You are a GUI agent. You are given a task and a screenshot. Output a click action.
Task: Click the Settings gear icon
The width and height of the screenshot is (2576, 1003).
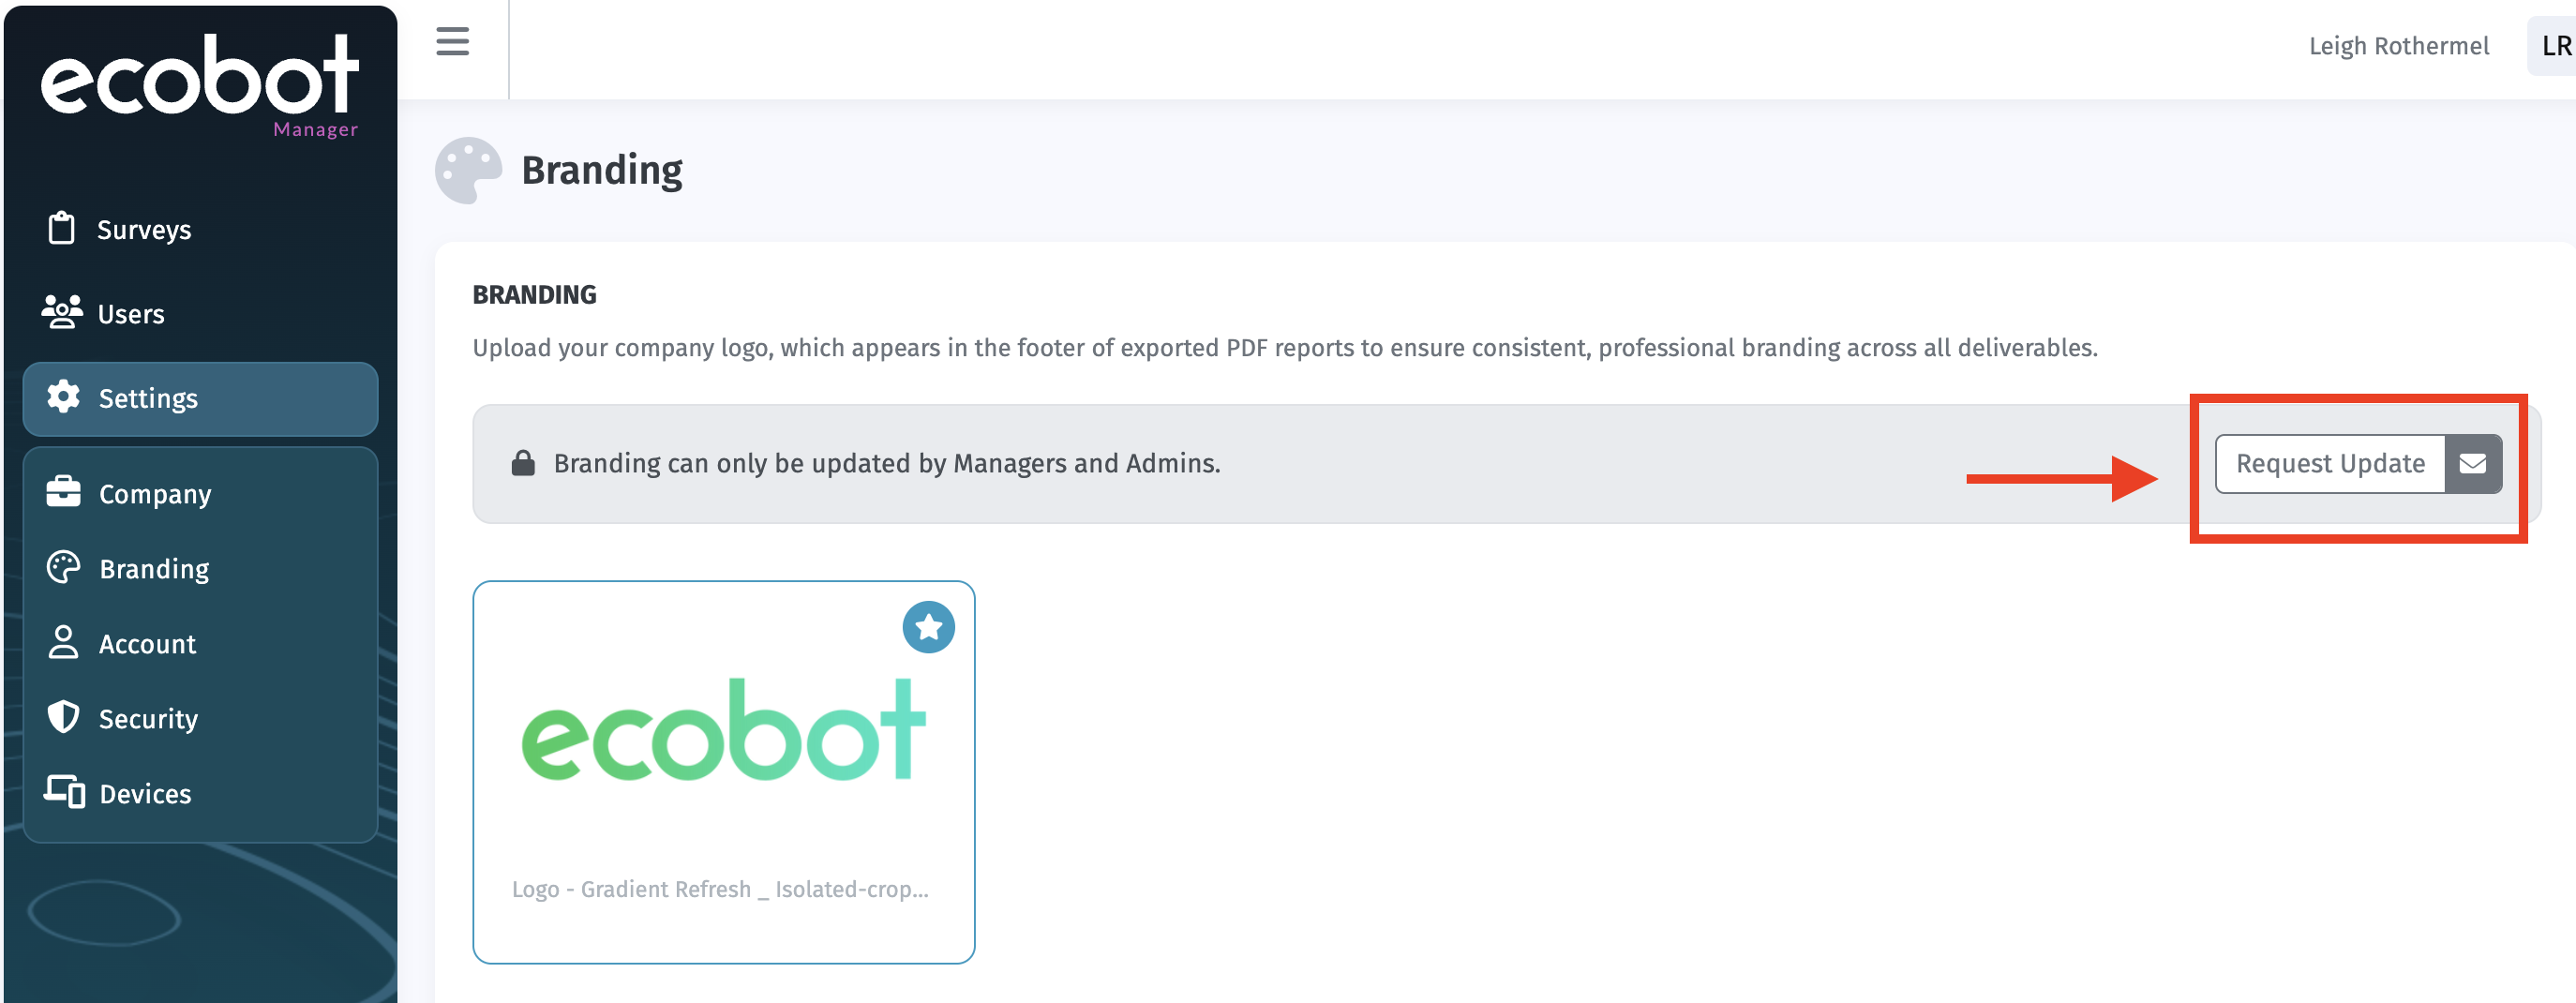[x=64, y=397]
